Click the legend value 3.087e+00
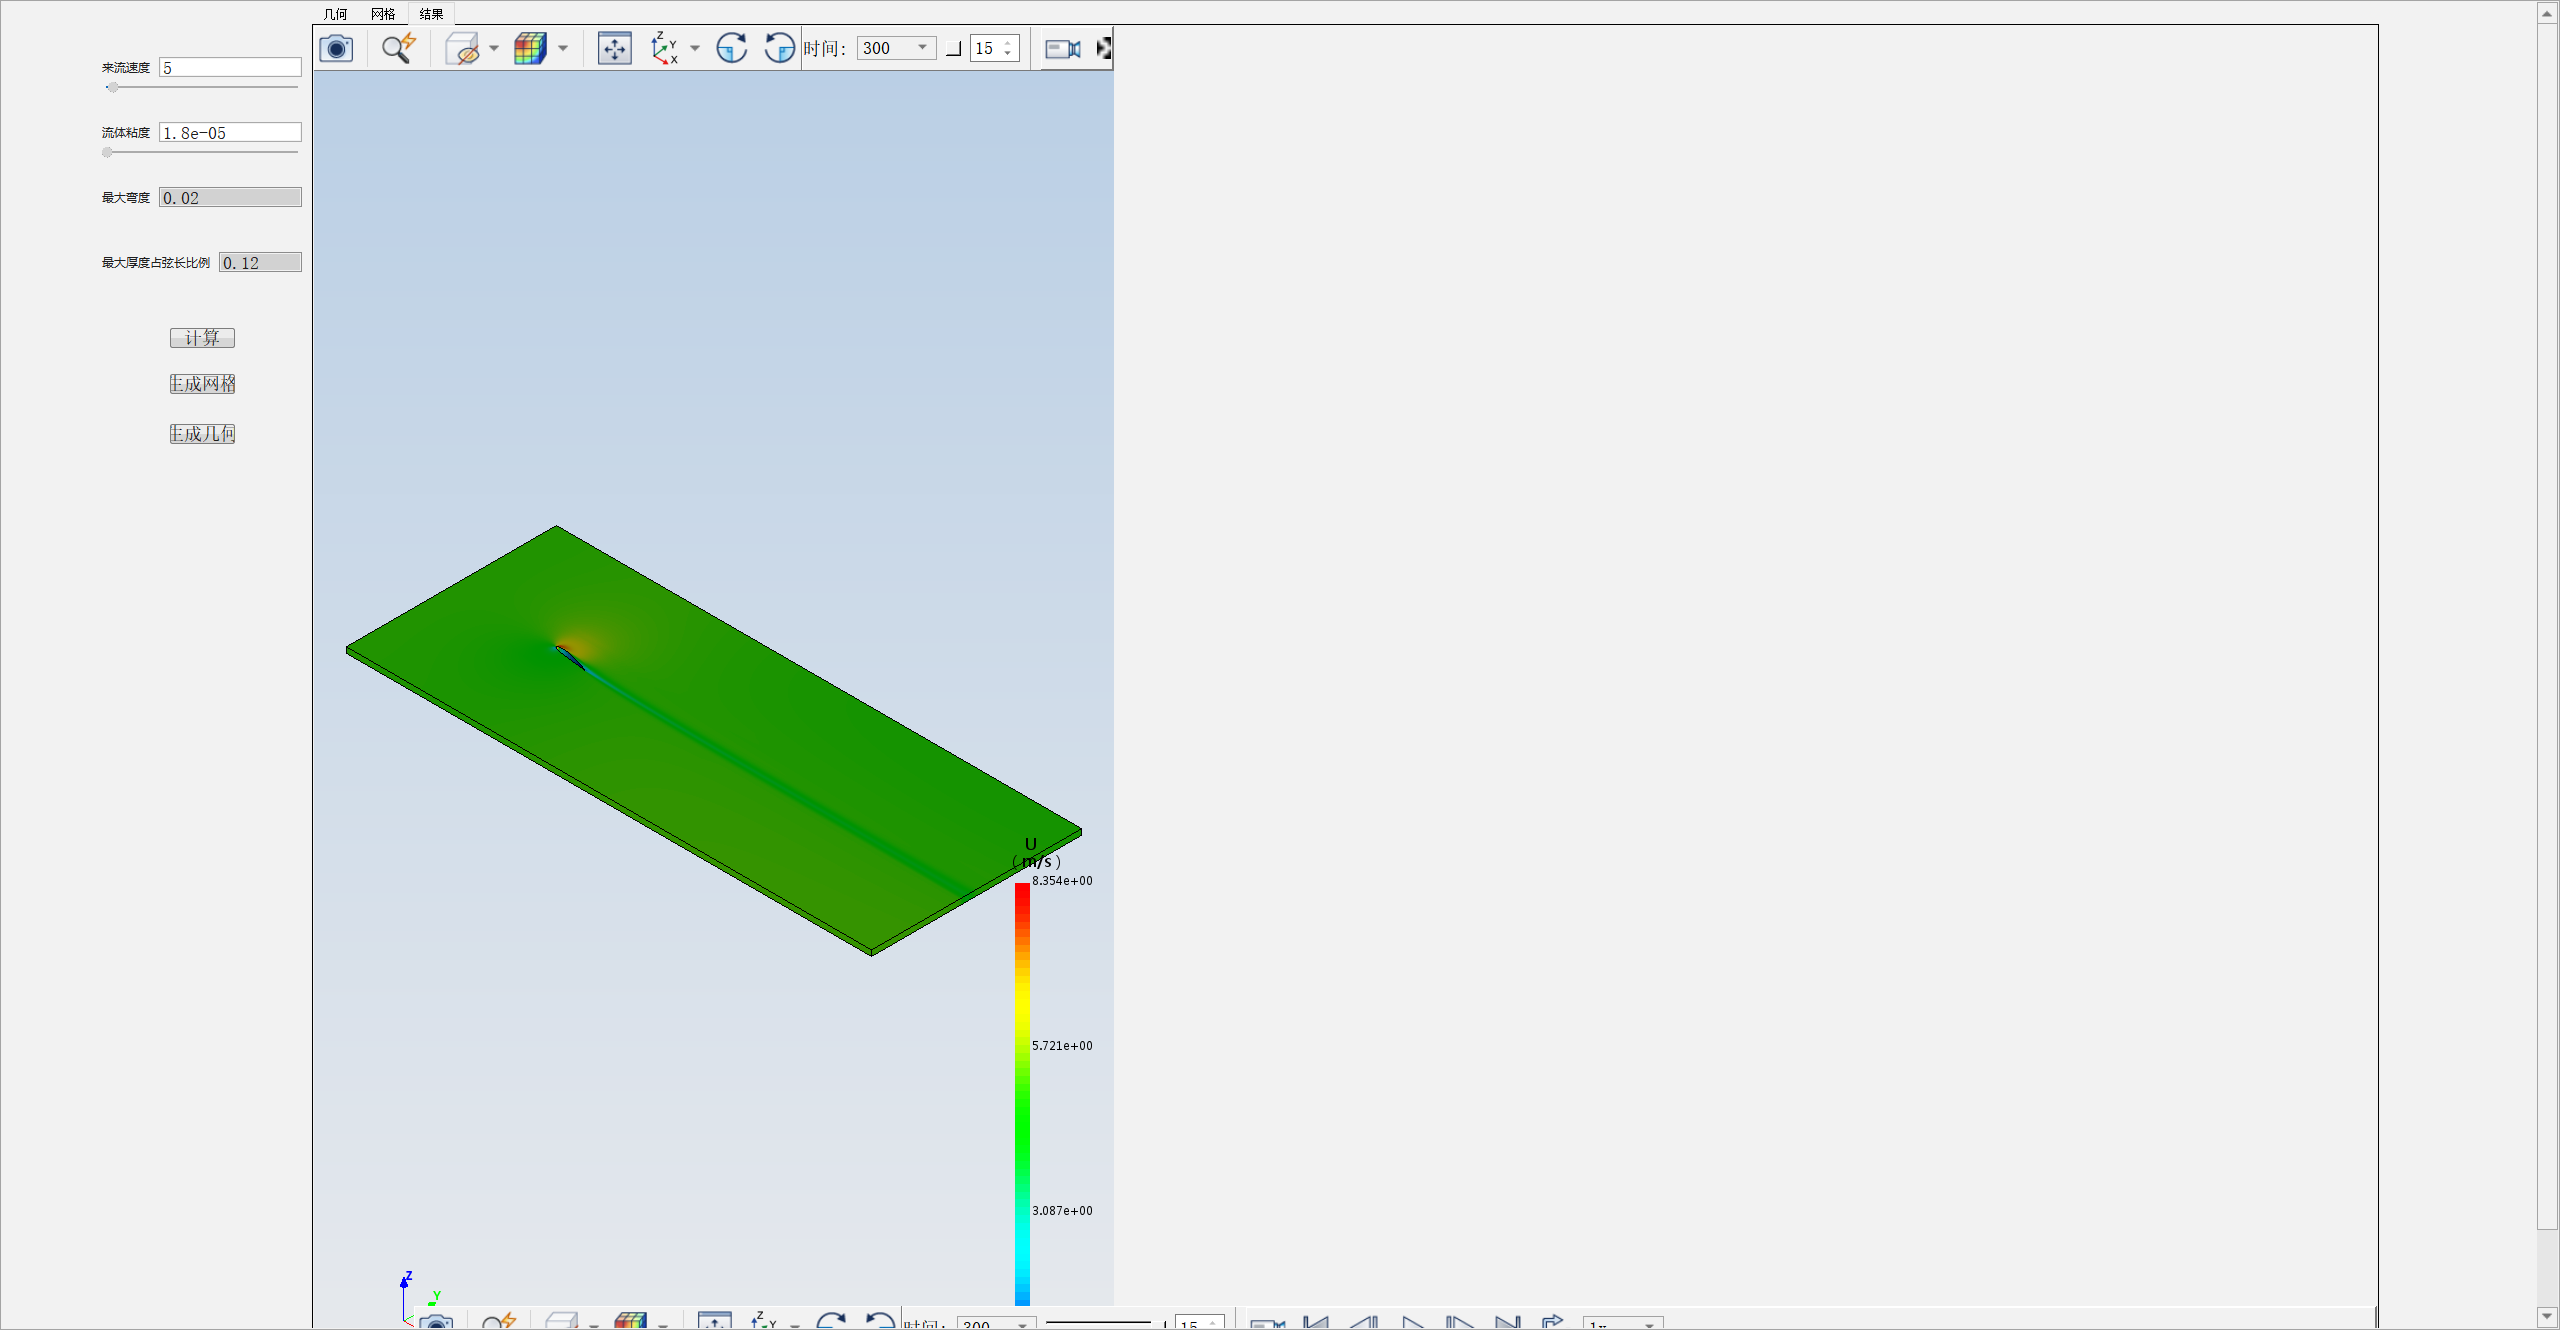The height and width of the screenshot is (1330, 2560). [1062, 1211]
